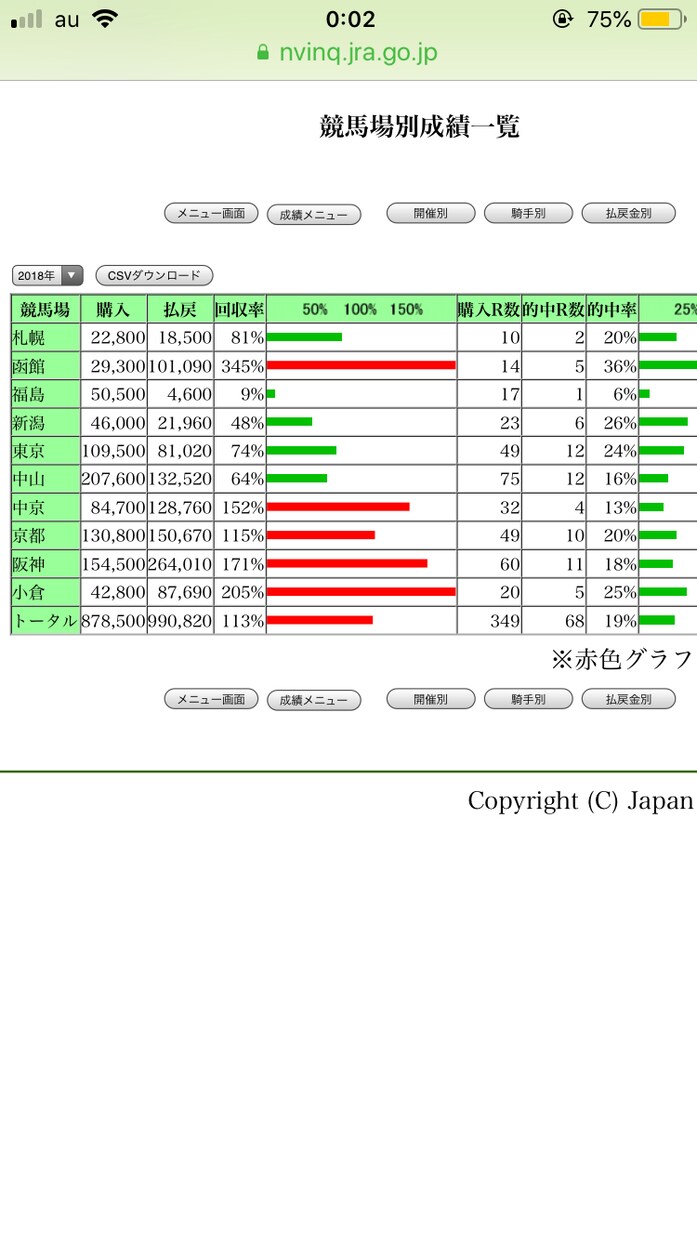Screen dimensions: 697x1240
Task: Click the 購入 column header
Action: (114, 309)
